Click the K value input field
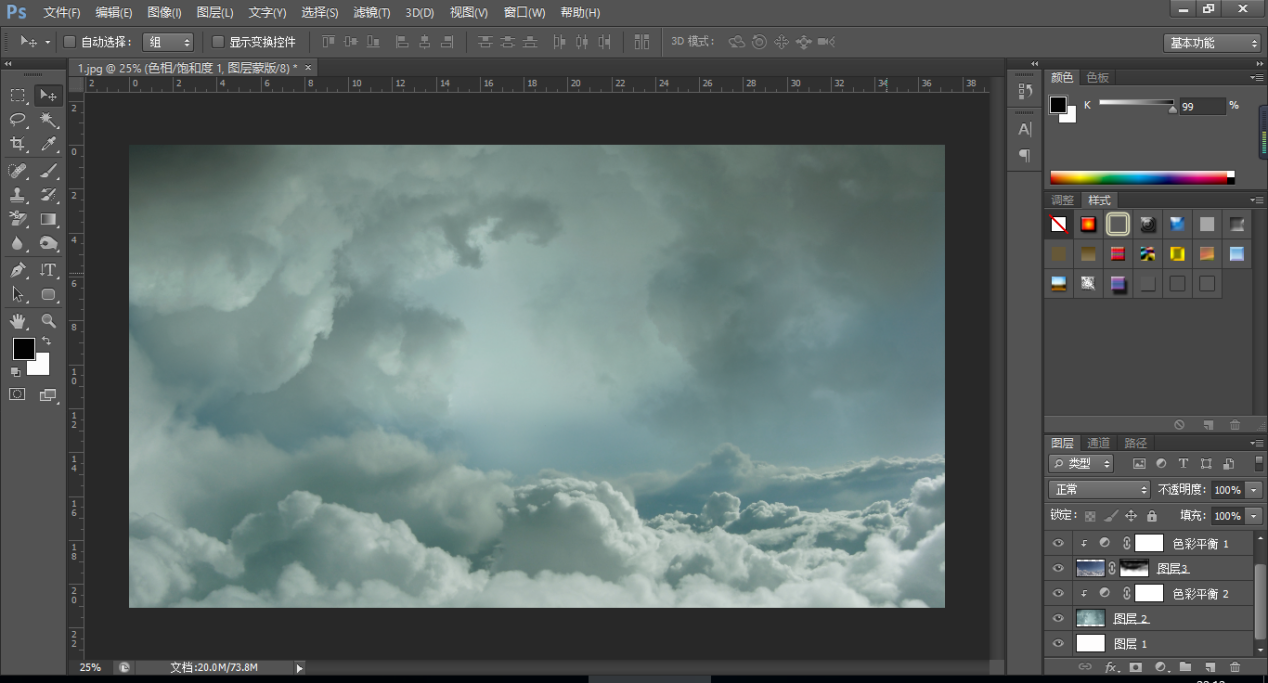Screen dimensions: 1268x683 (1201, 106)
